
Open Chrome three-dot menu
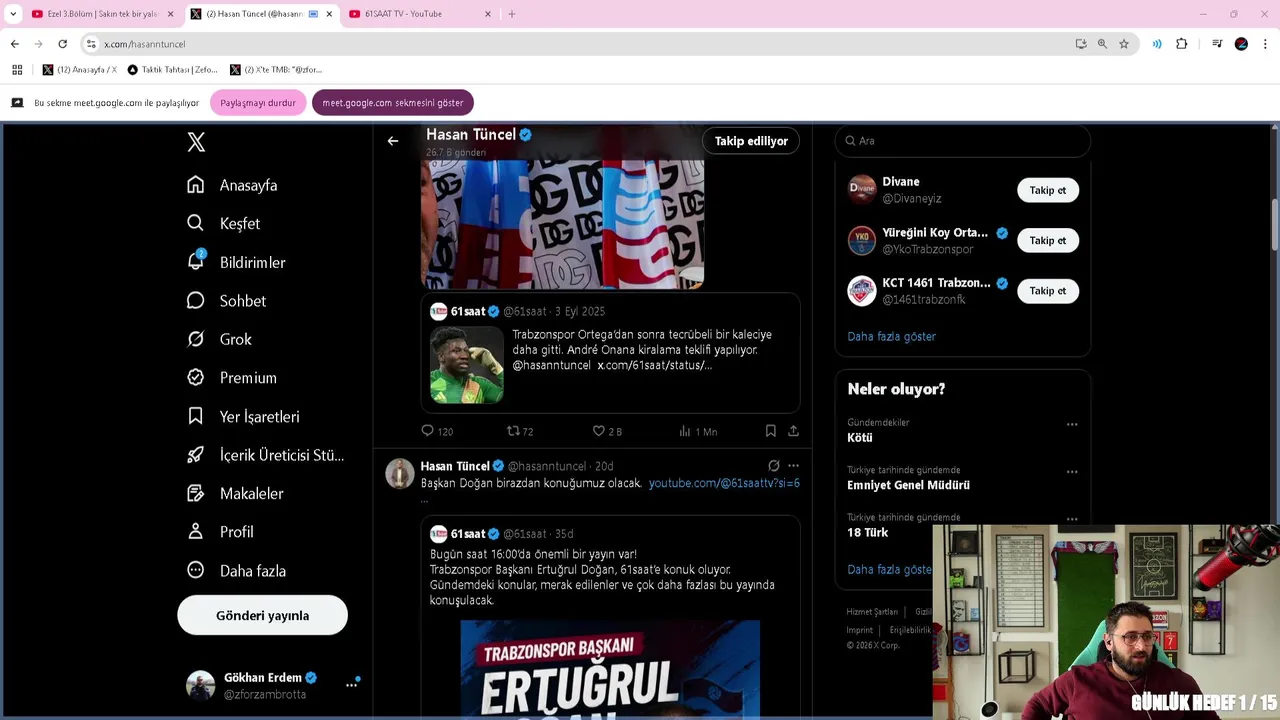tap(1265, 44)
